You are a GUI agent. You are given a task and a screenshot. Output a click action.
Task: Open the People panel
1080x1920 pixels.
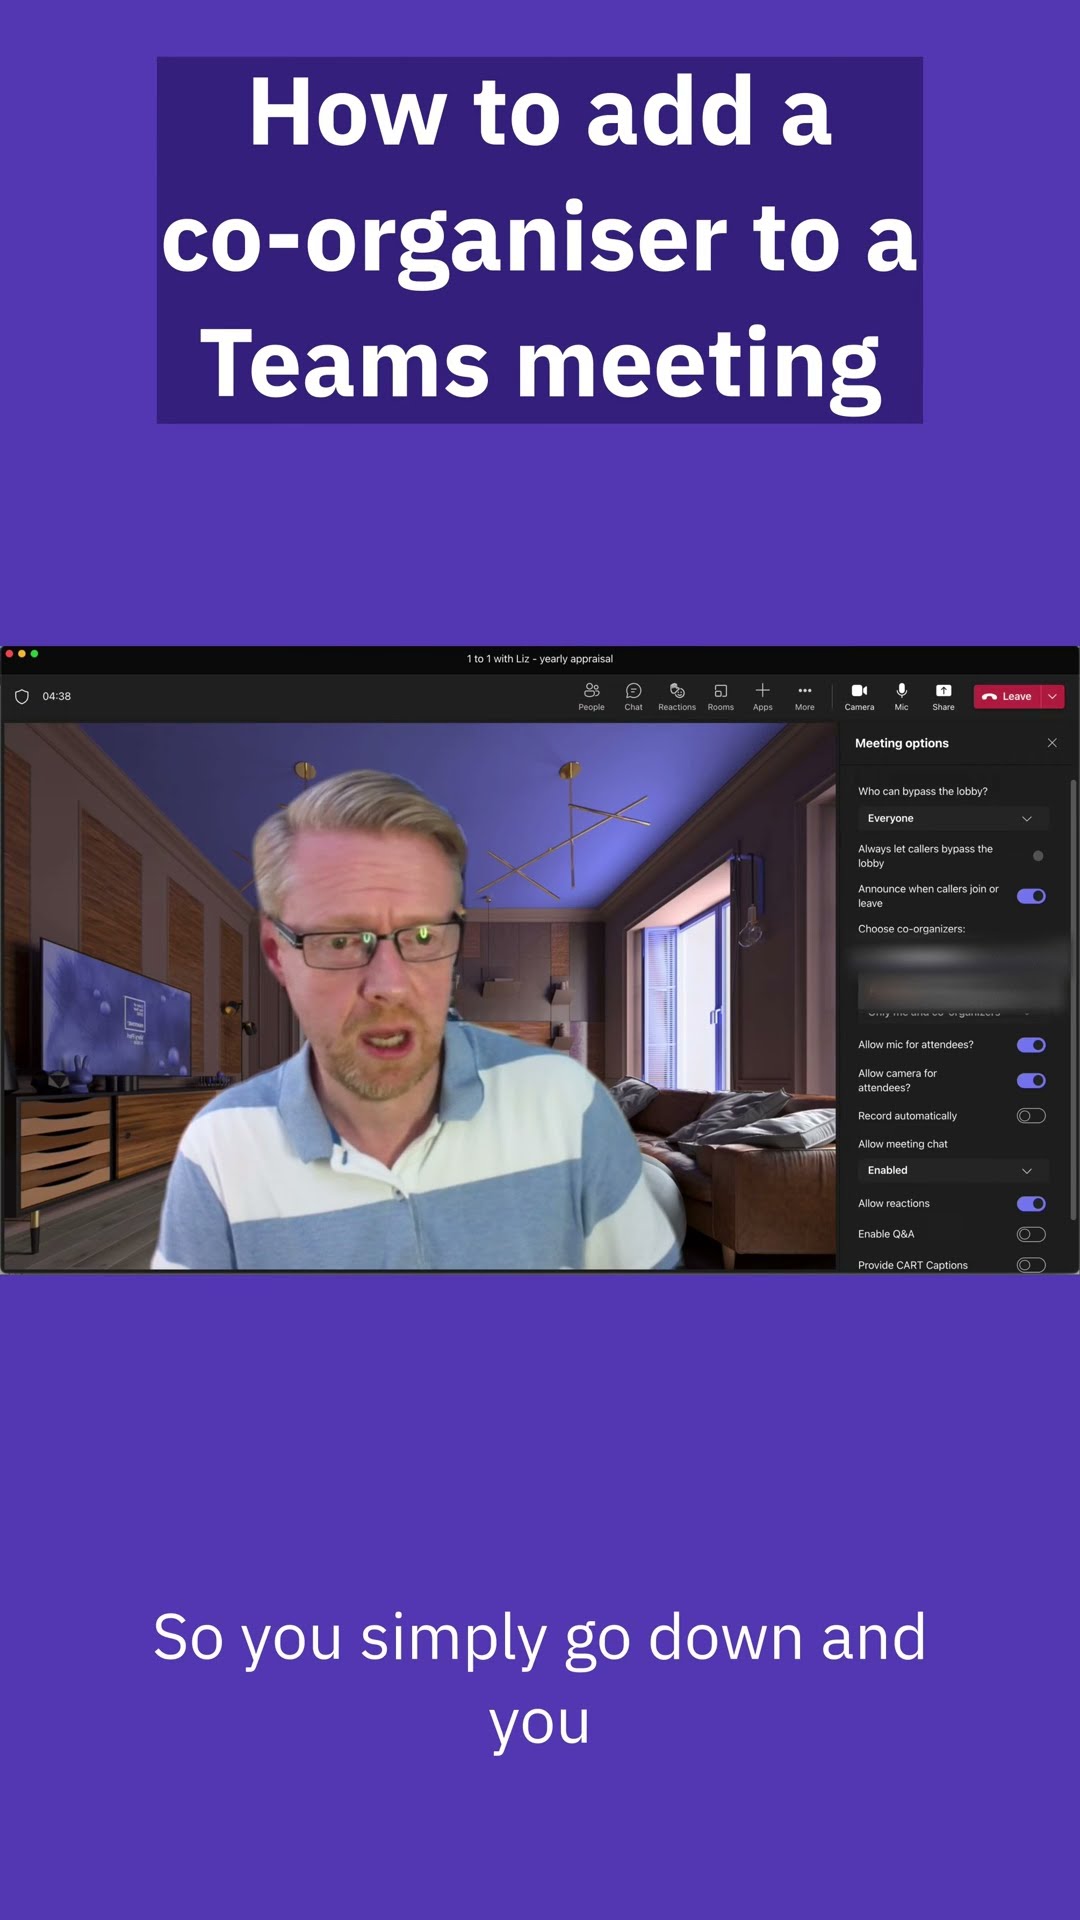pyautogui.click(x=591, y=696)
